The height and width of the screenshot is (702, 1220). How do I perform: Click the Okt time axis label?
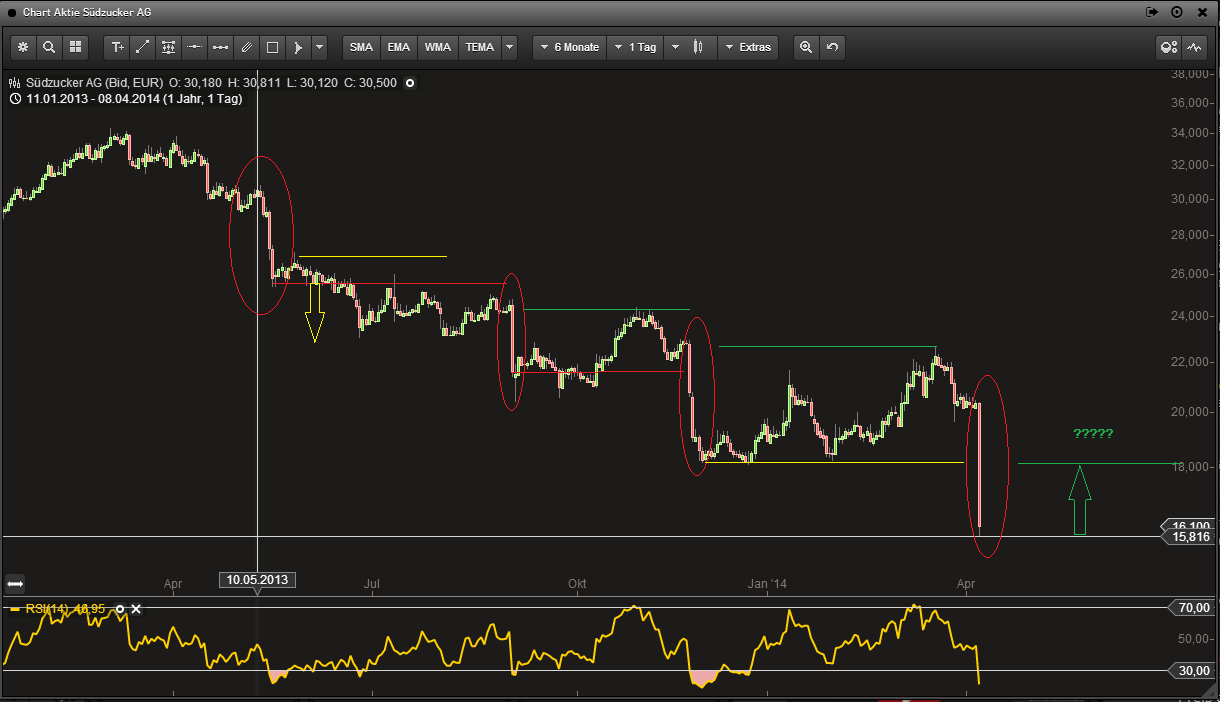coord(577,583)
